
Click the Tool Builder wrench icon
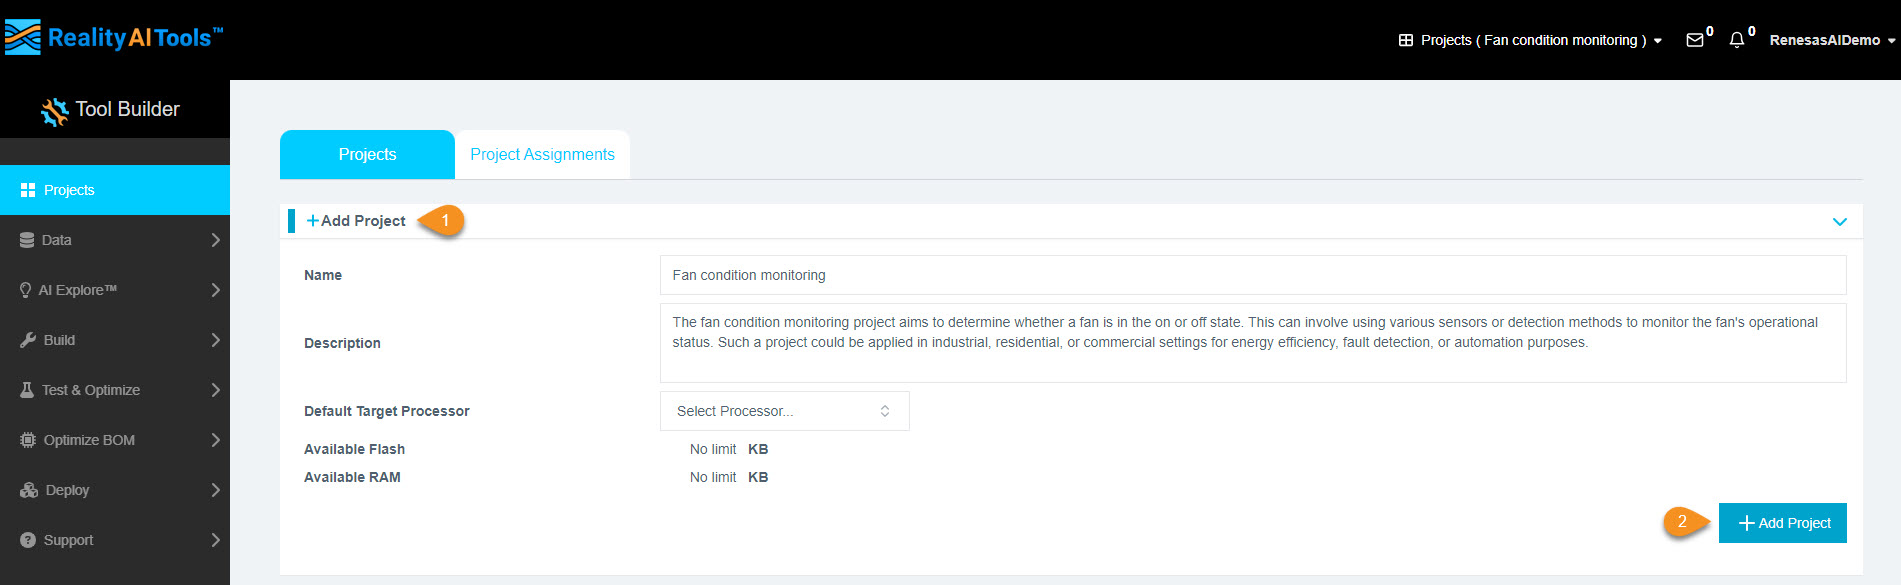click(55, 111)
